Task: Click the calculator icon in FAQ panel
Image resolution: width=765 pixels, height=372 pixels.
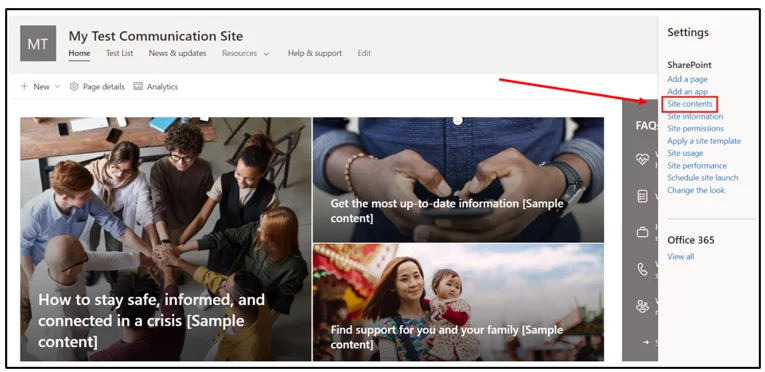Action: (643, 196)
